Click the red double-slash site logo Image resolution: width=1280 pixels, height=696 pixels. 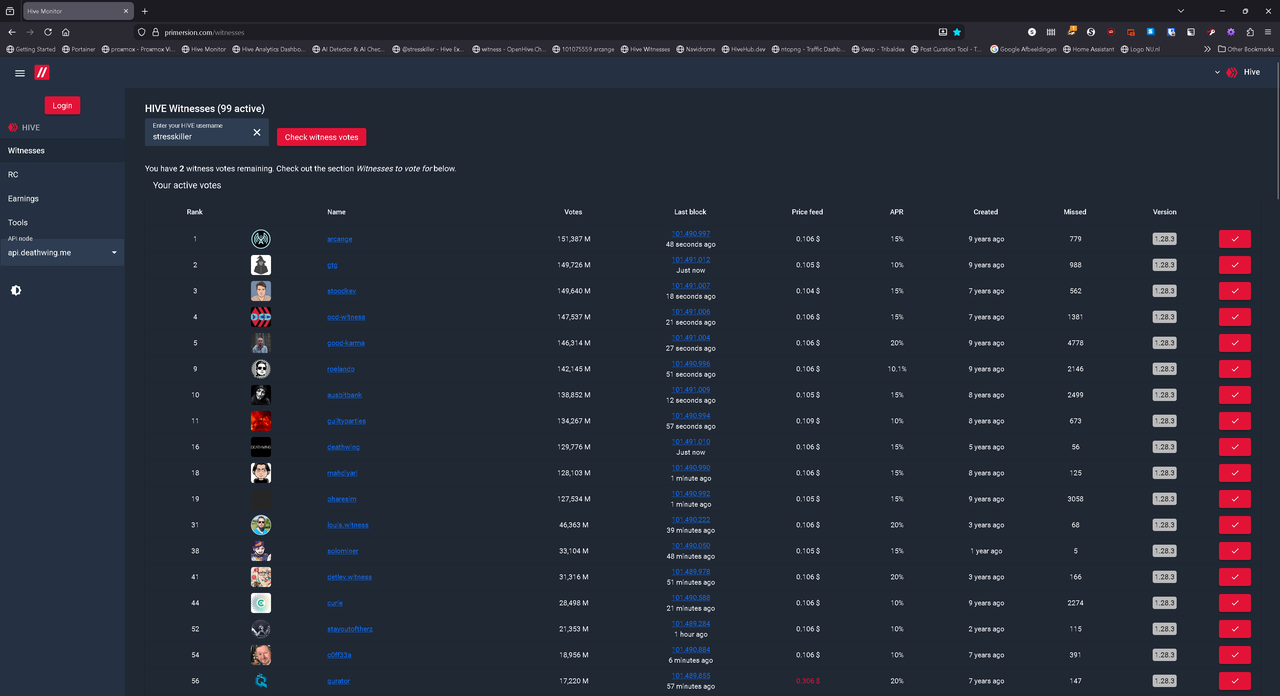coord(41,73)
